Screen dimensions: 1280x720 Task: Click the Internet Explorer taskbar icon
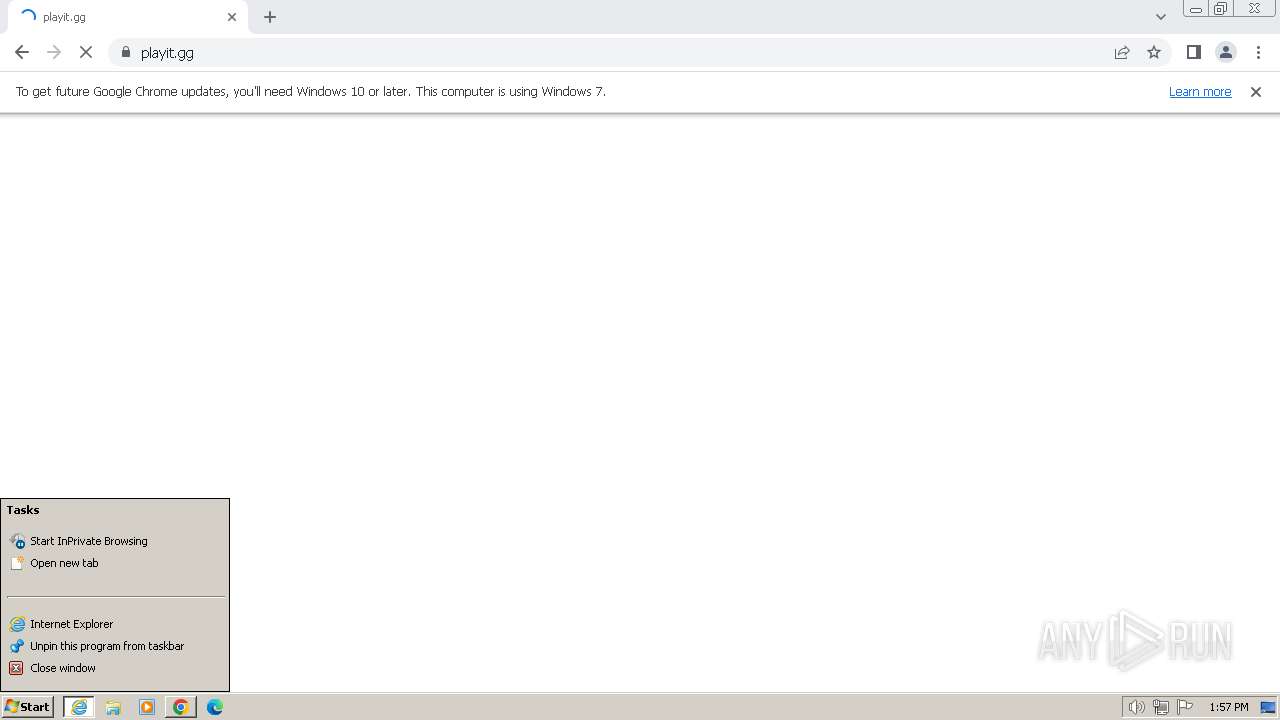point(79,707)
